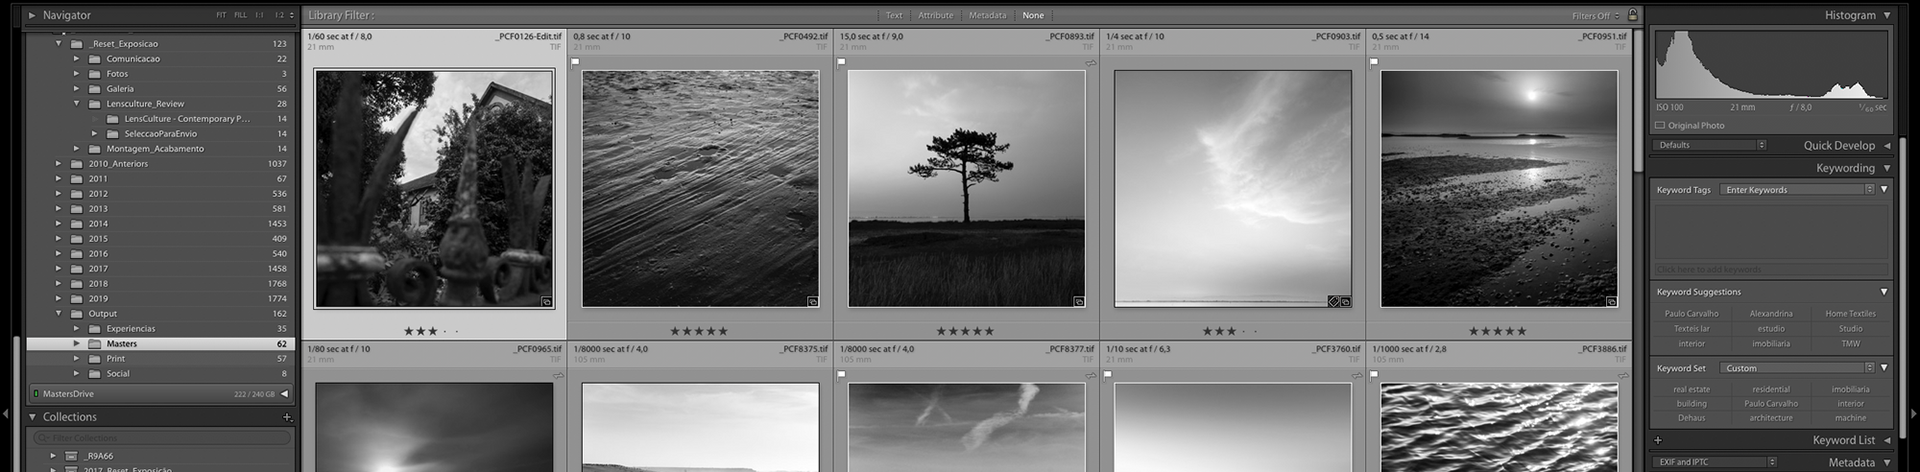Collapse the Lensculture_Review folder
1920x472 pixels.
point(76,104)
